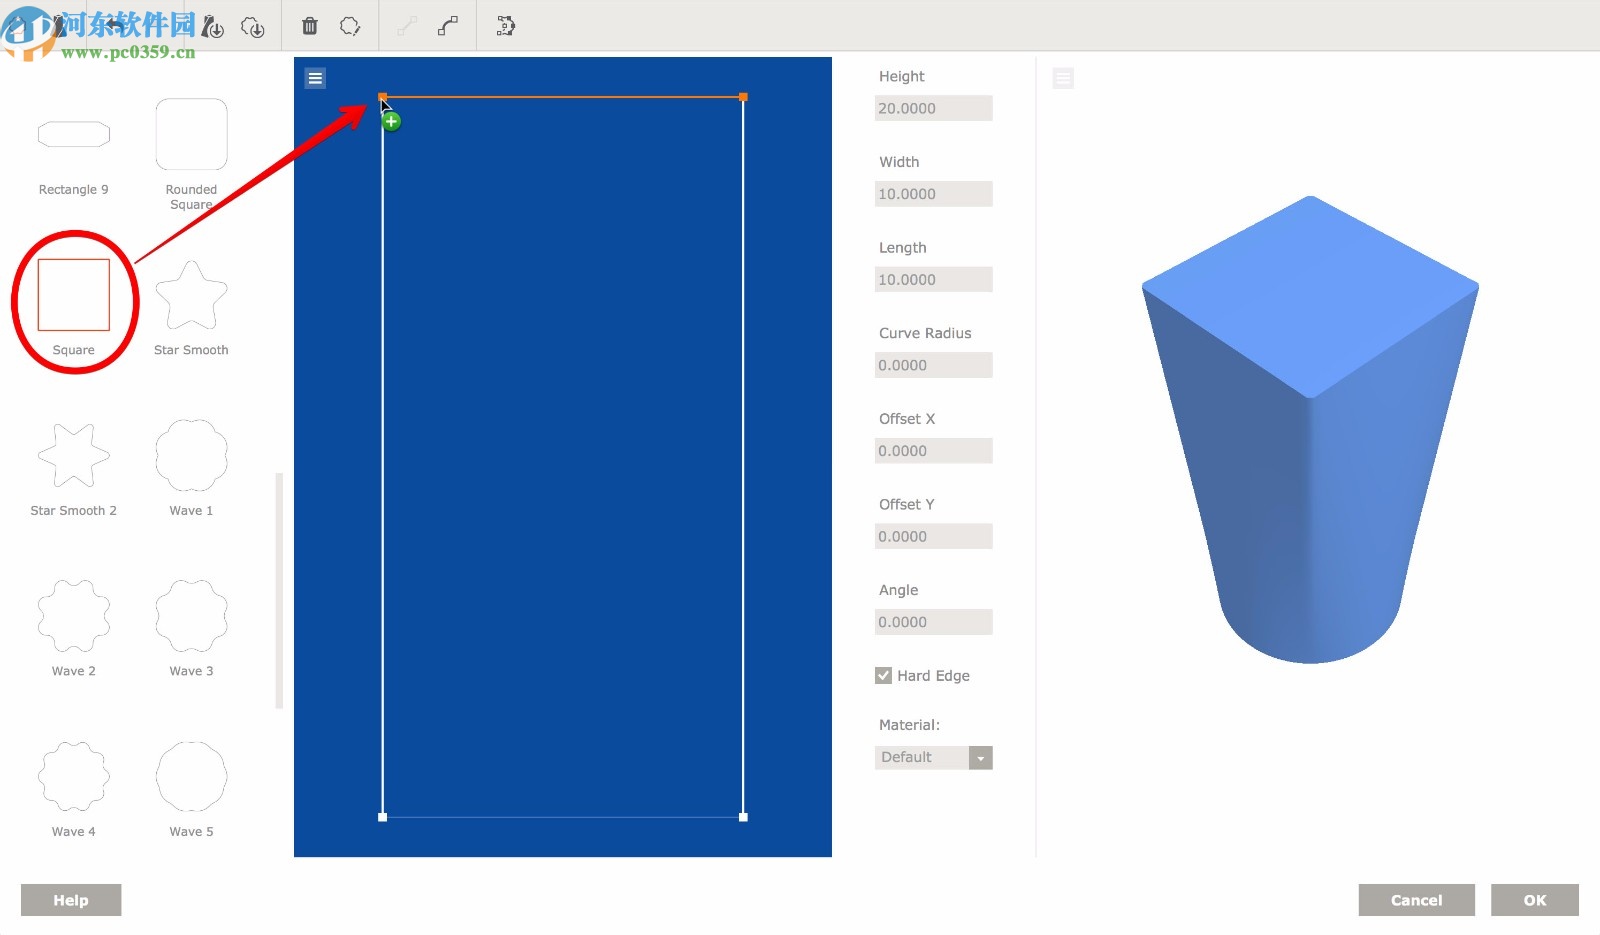This screenshot has width=1600, height=935.
Task: Choose the Rounded Square shape
Action: [190, 133]
